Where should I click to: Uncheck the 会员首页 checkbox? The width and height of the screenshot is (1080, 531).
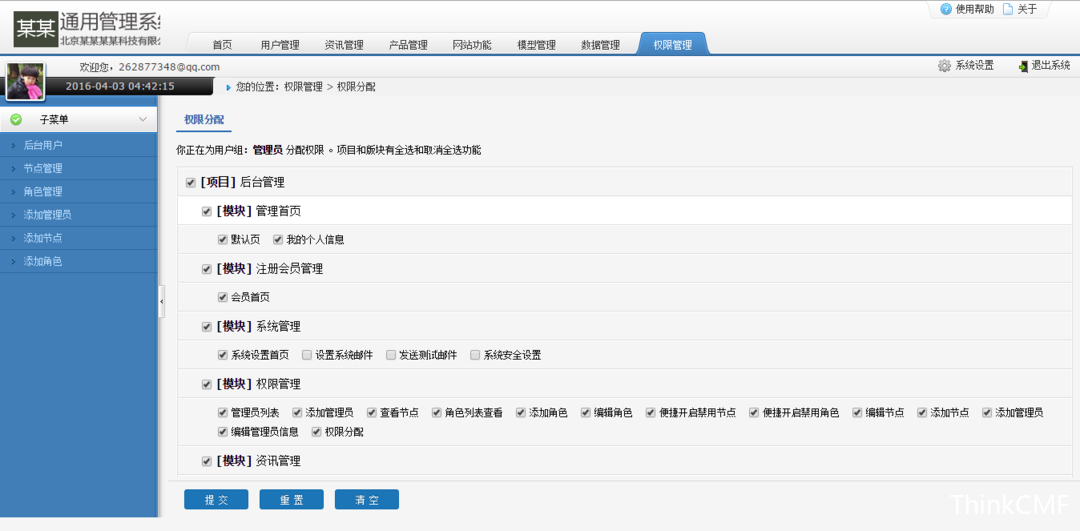(x=222, y=298)
